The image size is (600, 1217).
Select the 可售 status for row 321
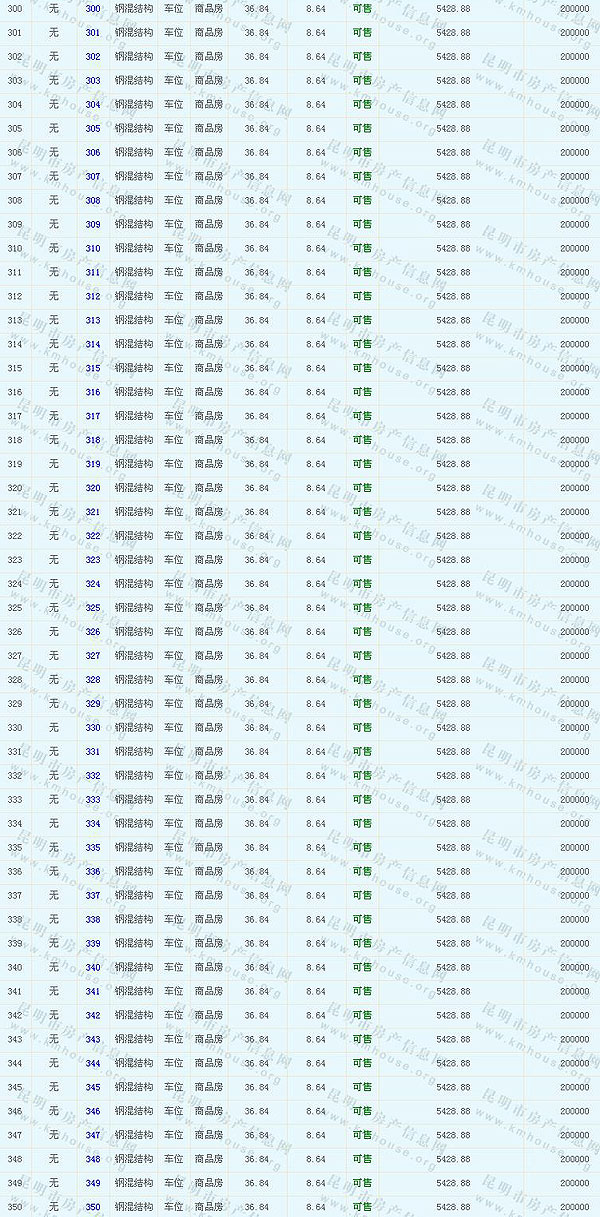tap(362, 512)
